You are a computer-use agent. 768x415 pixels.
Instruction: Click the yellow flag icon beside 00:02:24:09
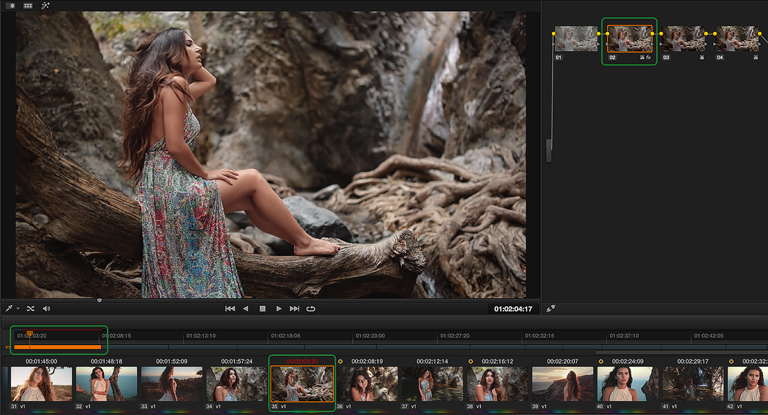click(x=601, y=362)
